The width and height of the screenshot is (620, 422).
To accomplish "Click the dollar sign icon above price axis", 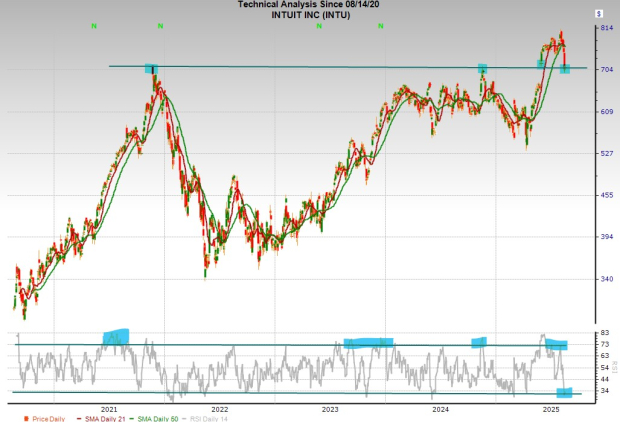I will point(598,14).
